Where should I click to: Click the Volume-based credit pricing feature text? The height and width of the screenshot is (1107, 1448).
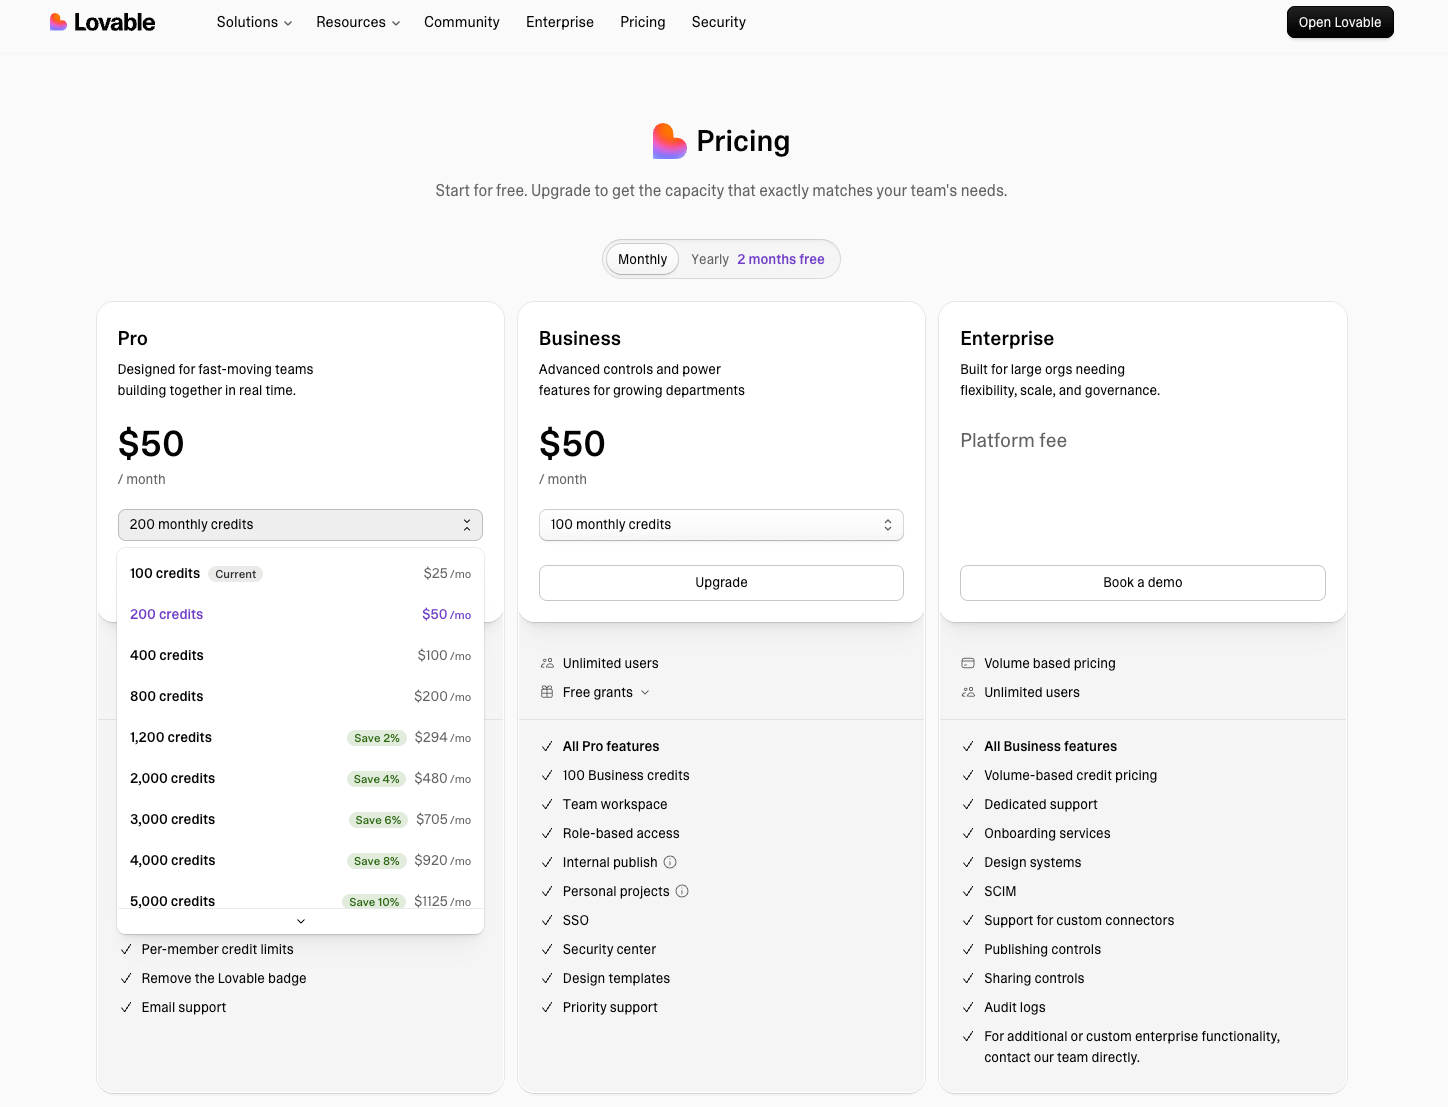pyautogui.click(x=1070, y=775)
